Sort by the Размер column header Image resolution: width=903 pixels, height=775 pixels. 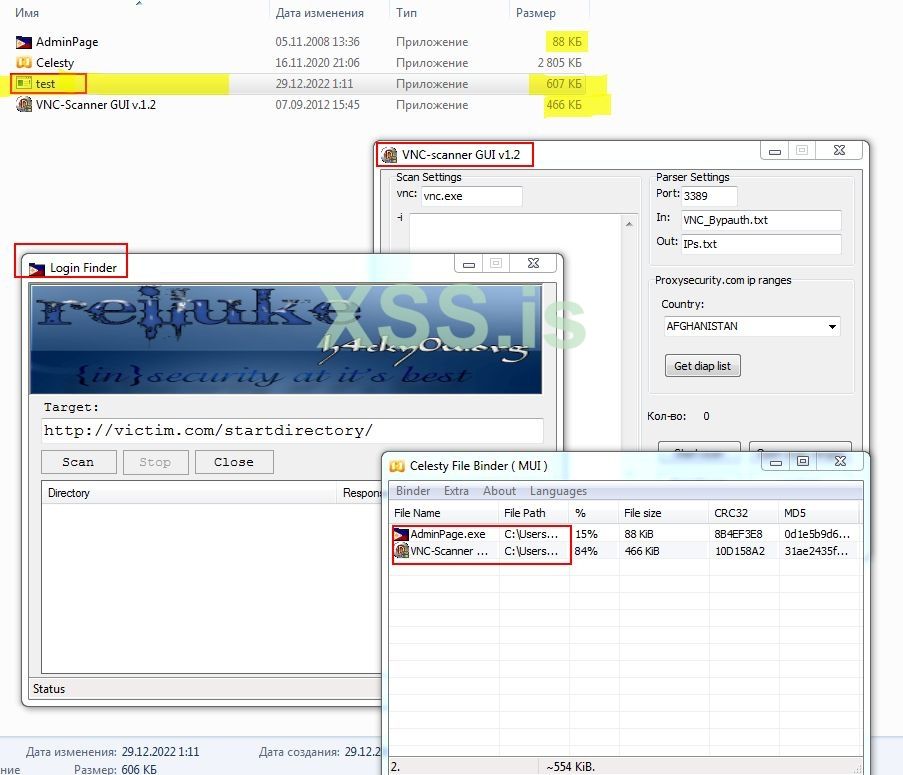click(x=536, y=13)
